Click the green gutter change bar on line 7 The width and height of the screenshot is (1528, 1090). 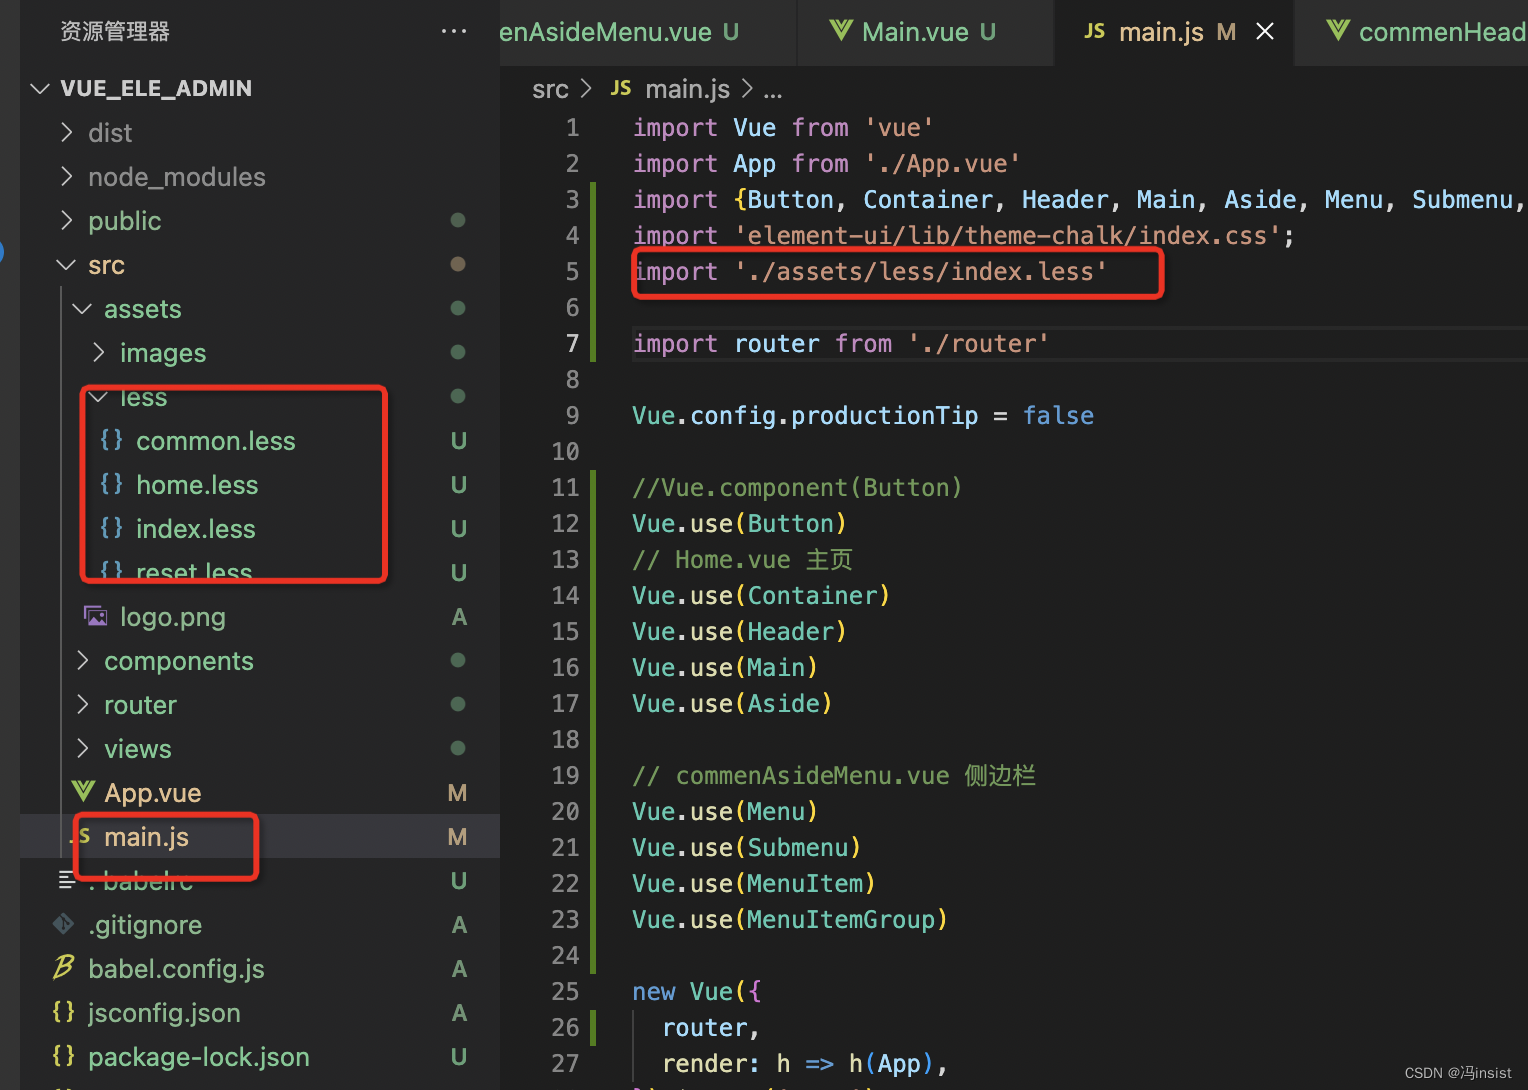click(x=592, y=343)
